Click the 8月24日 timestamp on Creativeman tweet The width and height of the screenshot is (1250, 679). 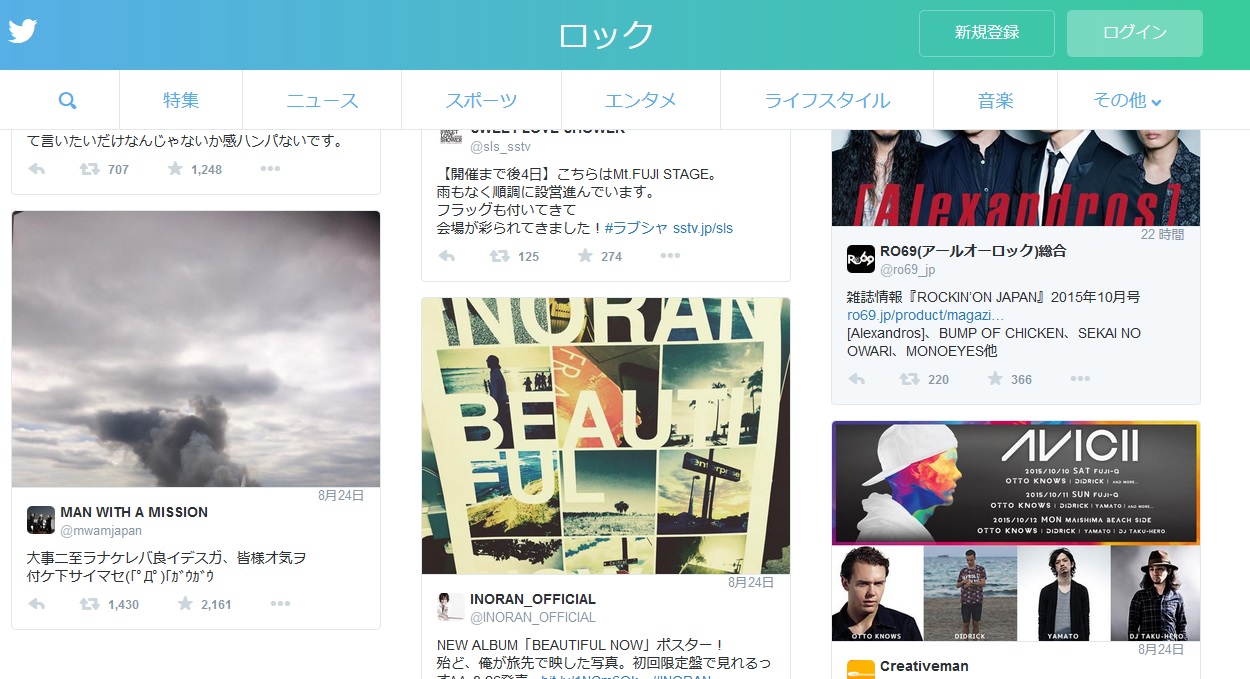point(1161,649)
